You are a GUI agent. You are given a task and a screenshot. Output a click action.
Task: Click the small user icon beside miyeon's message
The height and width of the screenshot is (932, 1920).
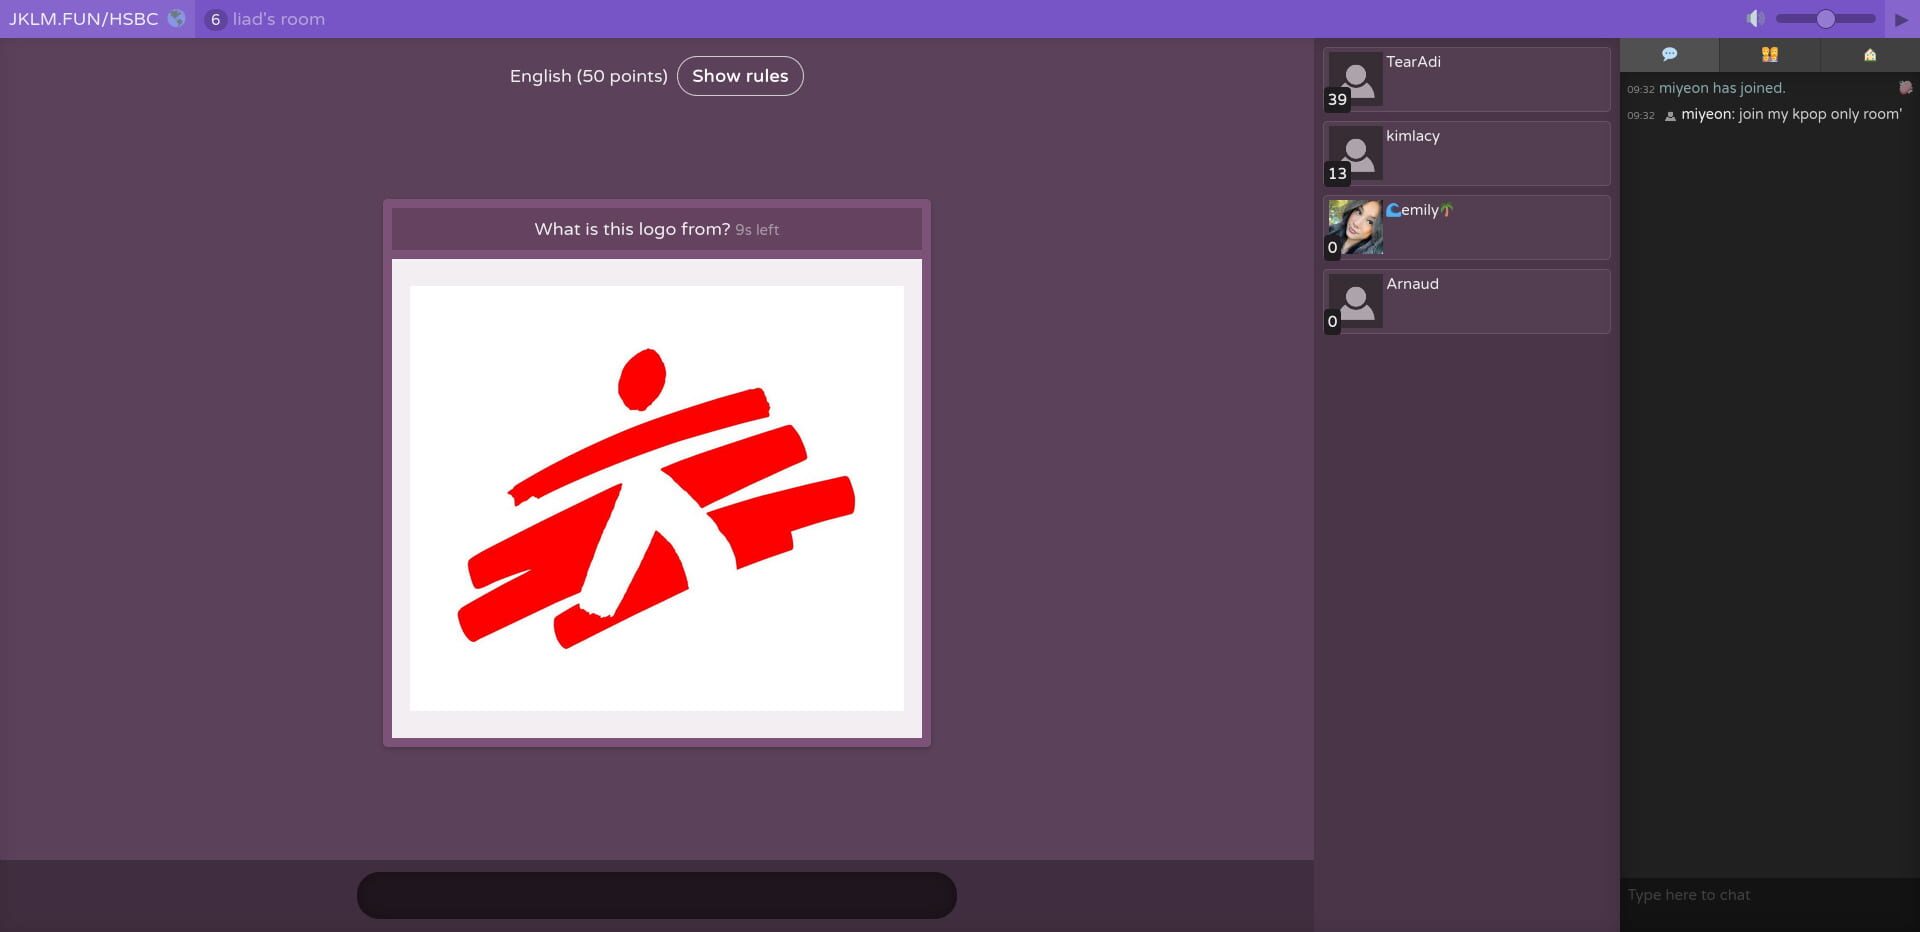[x=1670, y=116]
